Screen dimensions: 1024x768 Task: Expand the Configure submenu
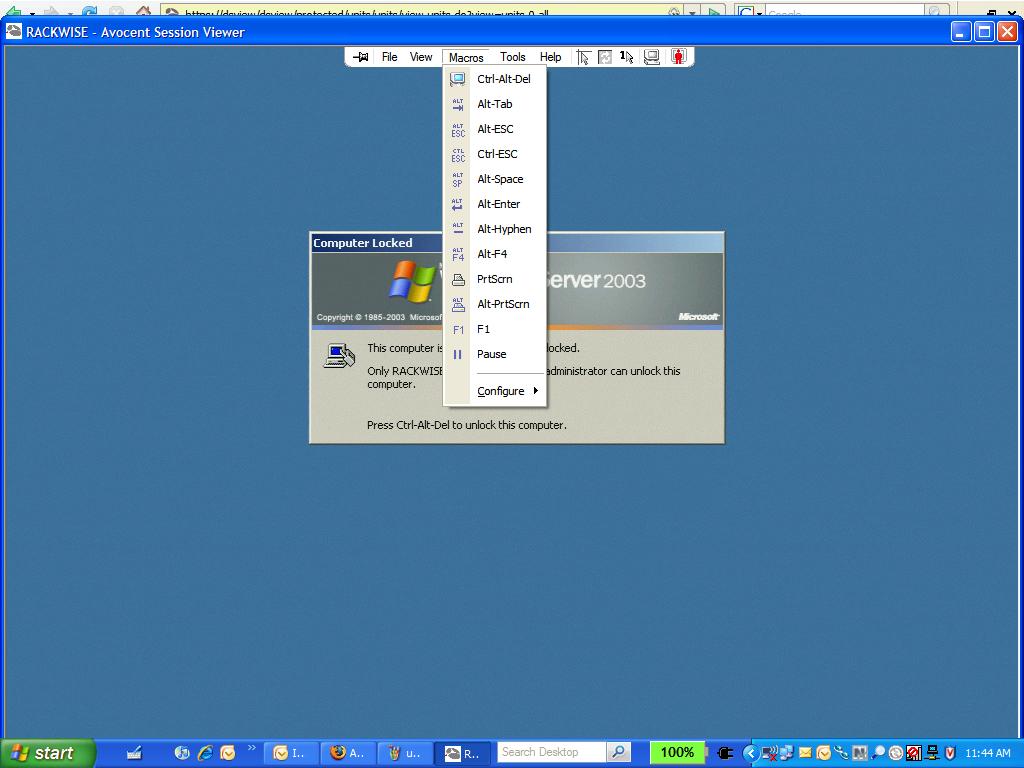tap(501, 391)
